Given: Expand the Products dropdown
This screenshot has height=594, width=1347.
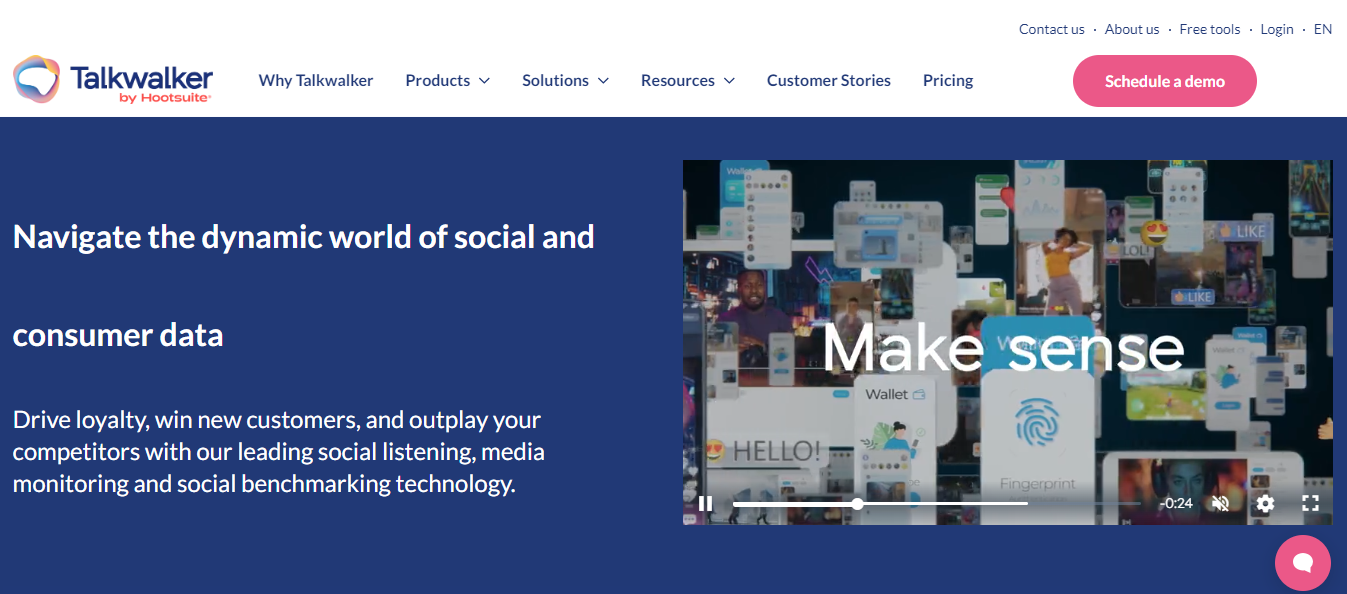Looking at the screenshot, I should tap(447, 80).
